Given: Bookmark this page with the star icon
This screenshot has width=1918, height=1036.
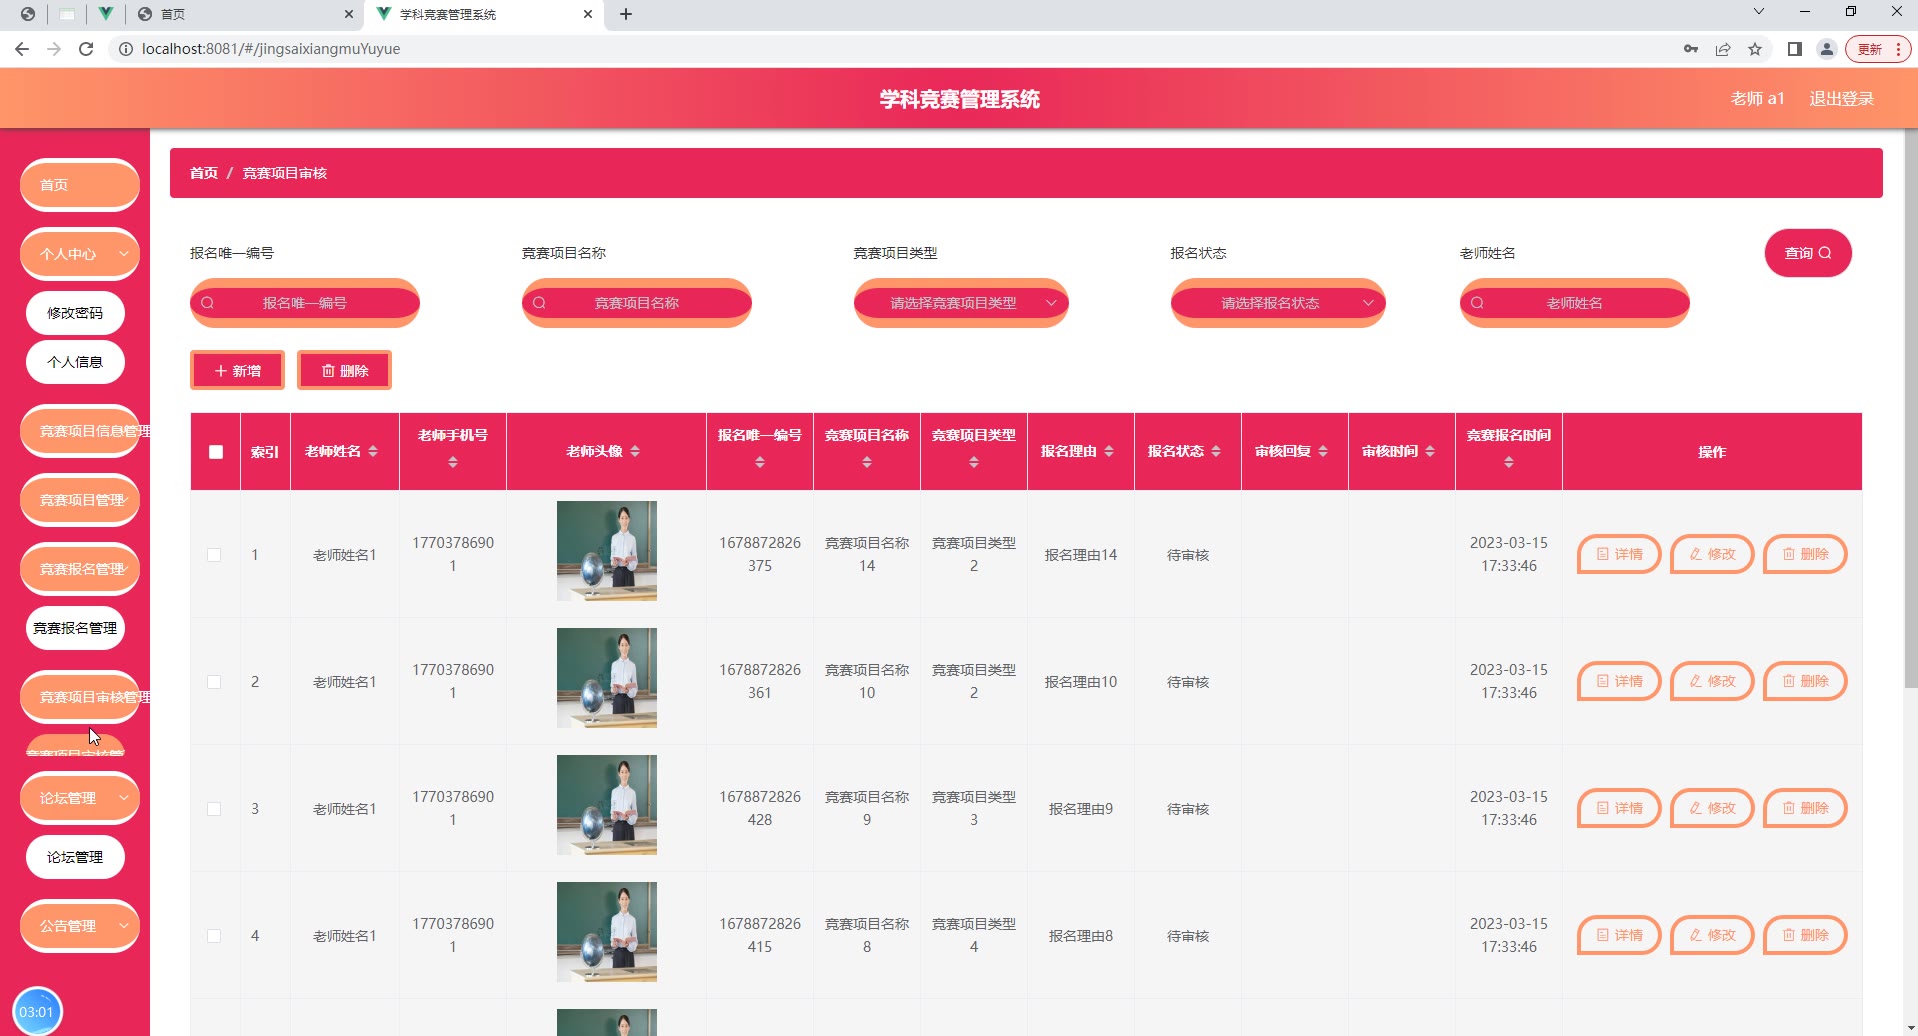Looking at the screenshot, I should point(1755,49).
